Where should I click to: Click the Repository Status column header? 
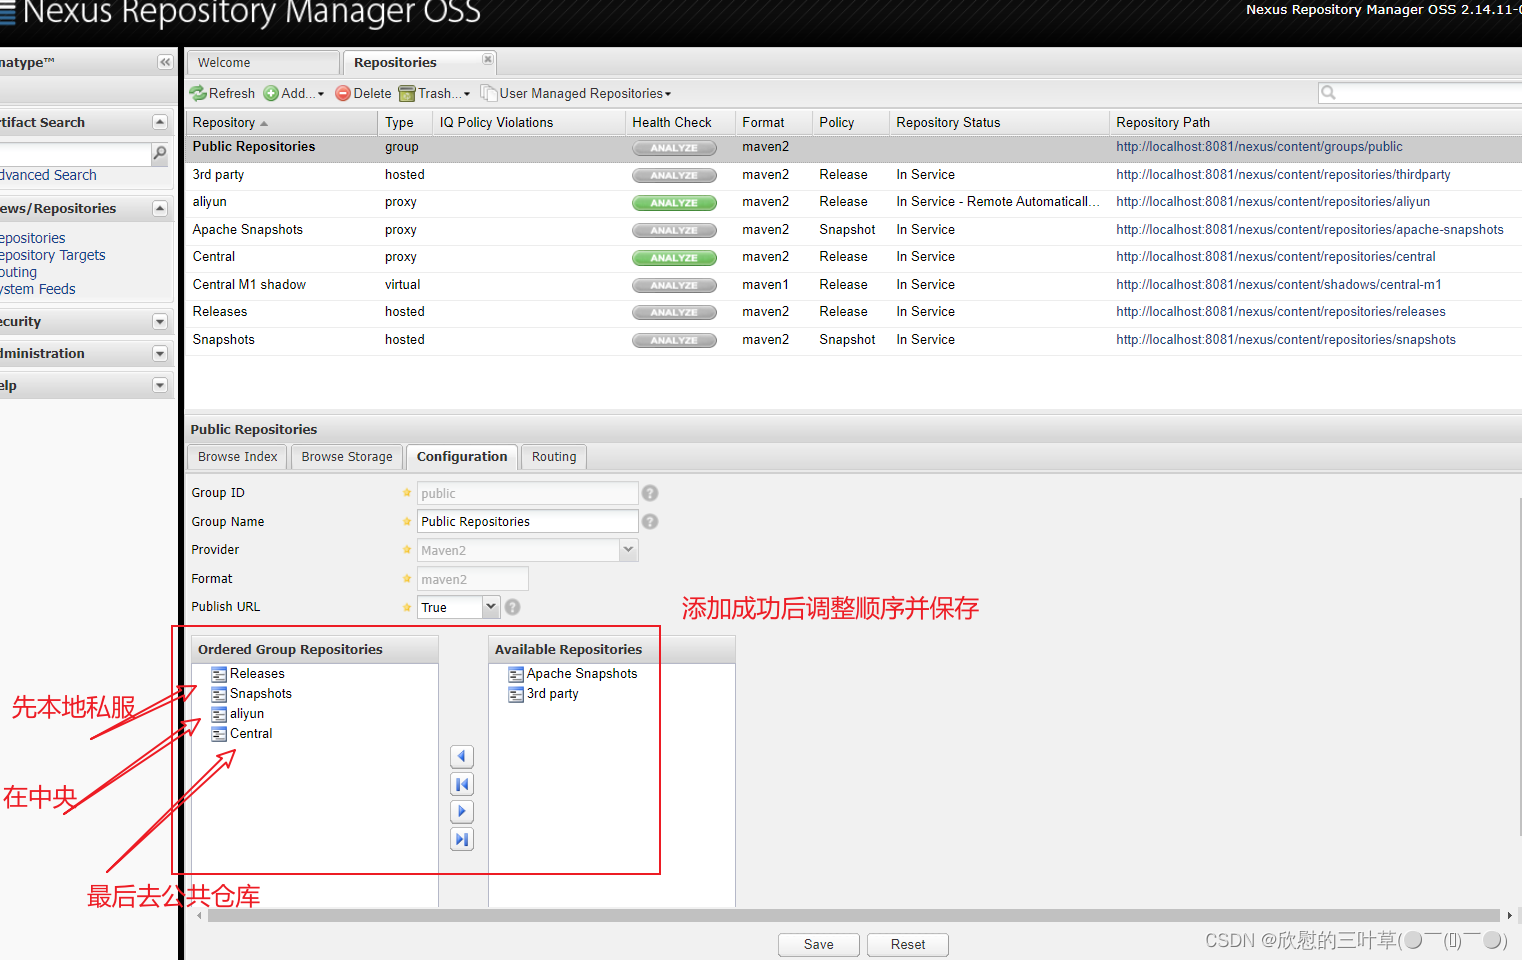click(x=999, y=122)
